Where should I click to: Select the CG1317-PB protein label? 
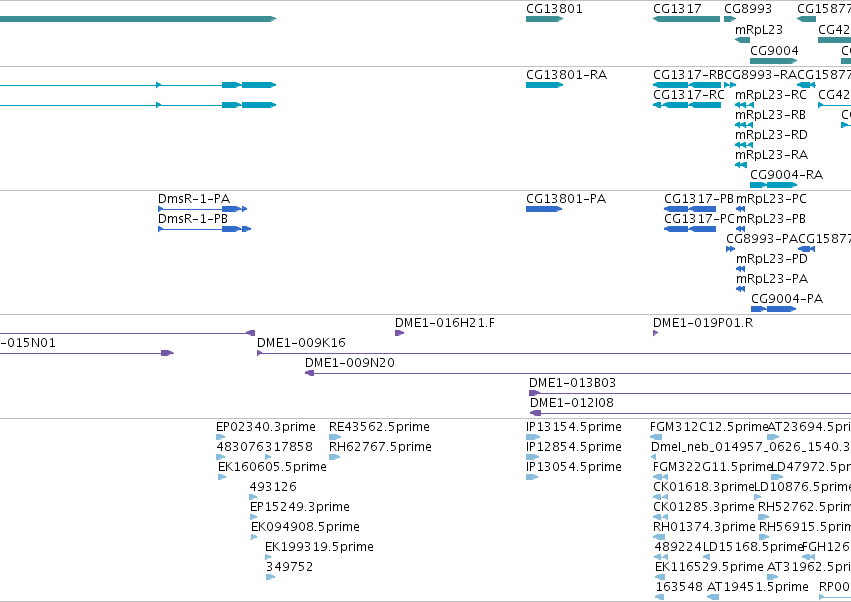[699, 199]
